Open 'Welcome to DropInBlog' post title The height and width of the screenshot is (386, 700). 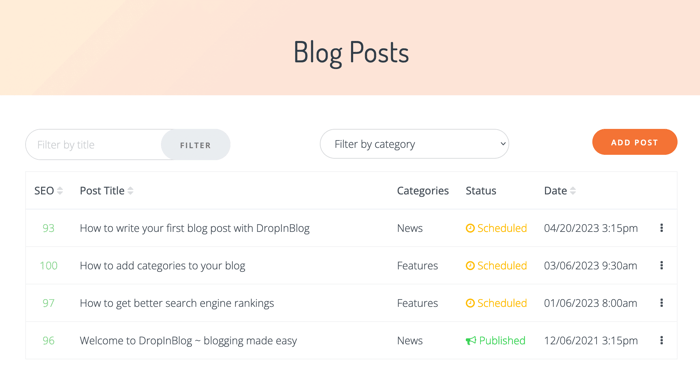tap(188, 341)
